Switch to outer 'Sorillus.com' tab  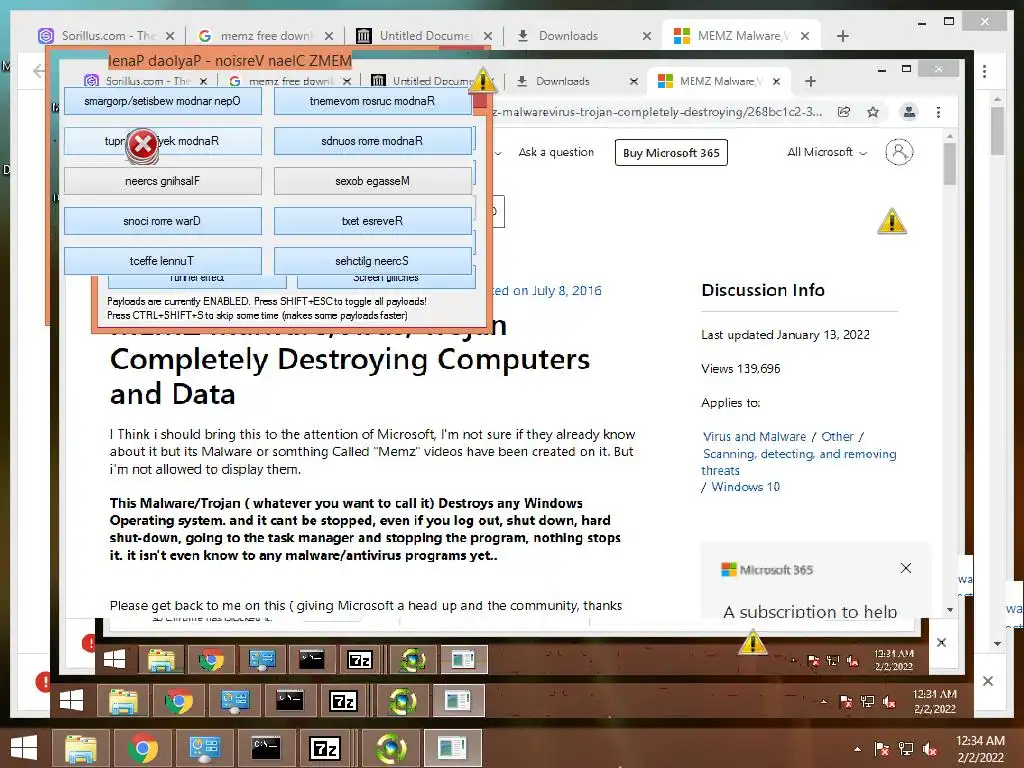click(x=108, y=36)
